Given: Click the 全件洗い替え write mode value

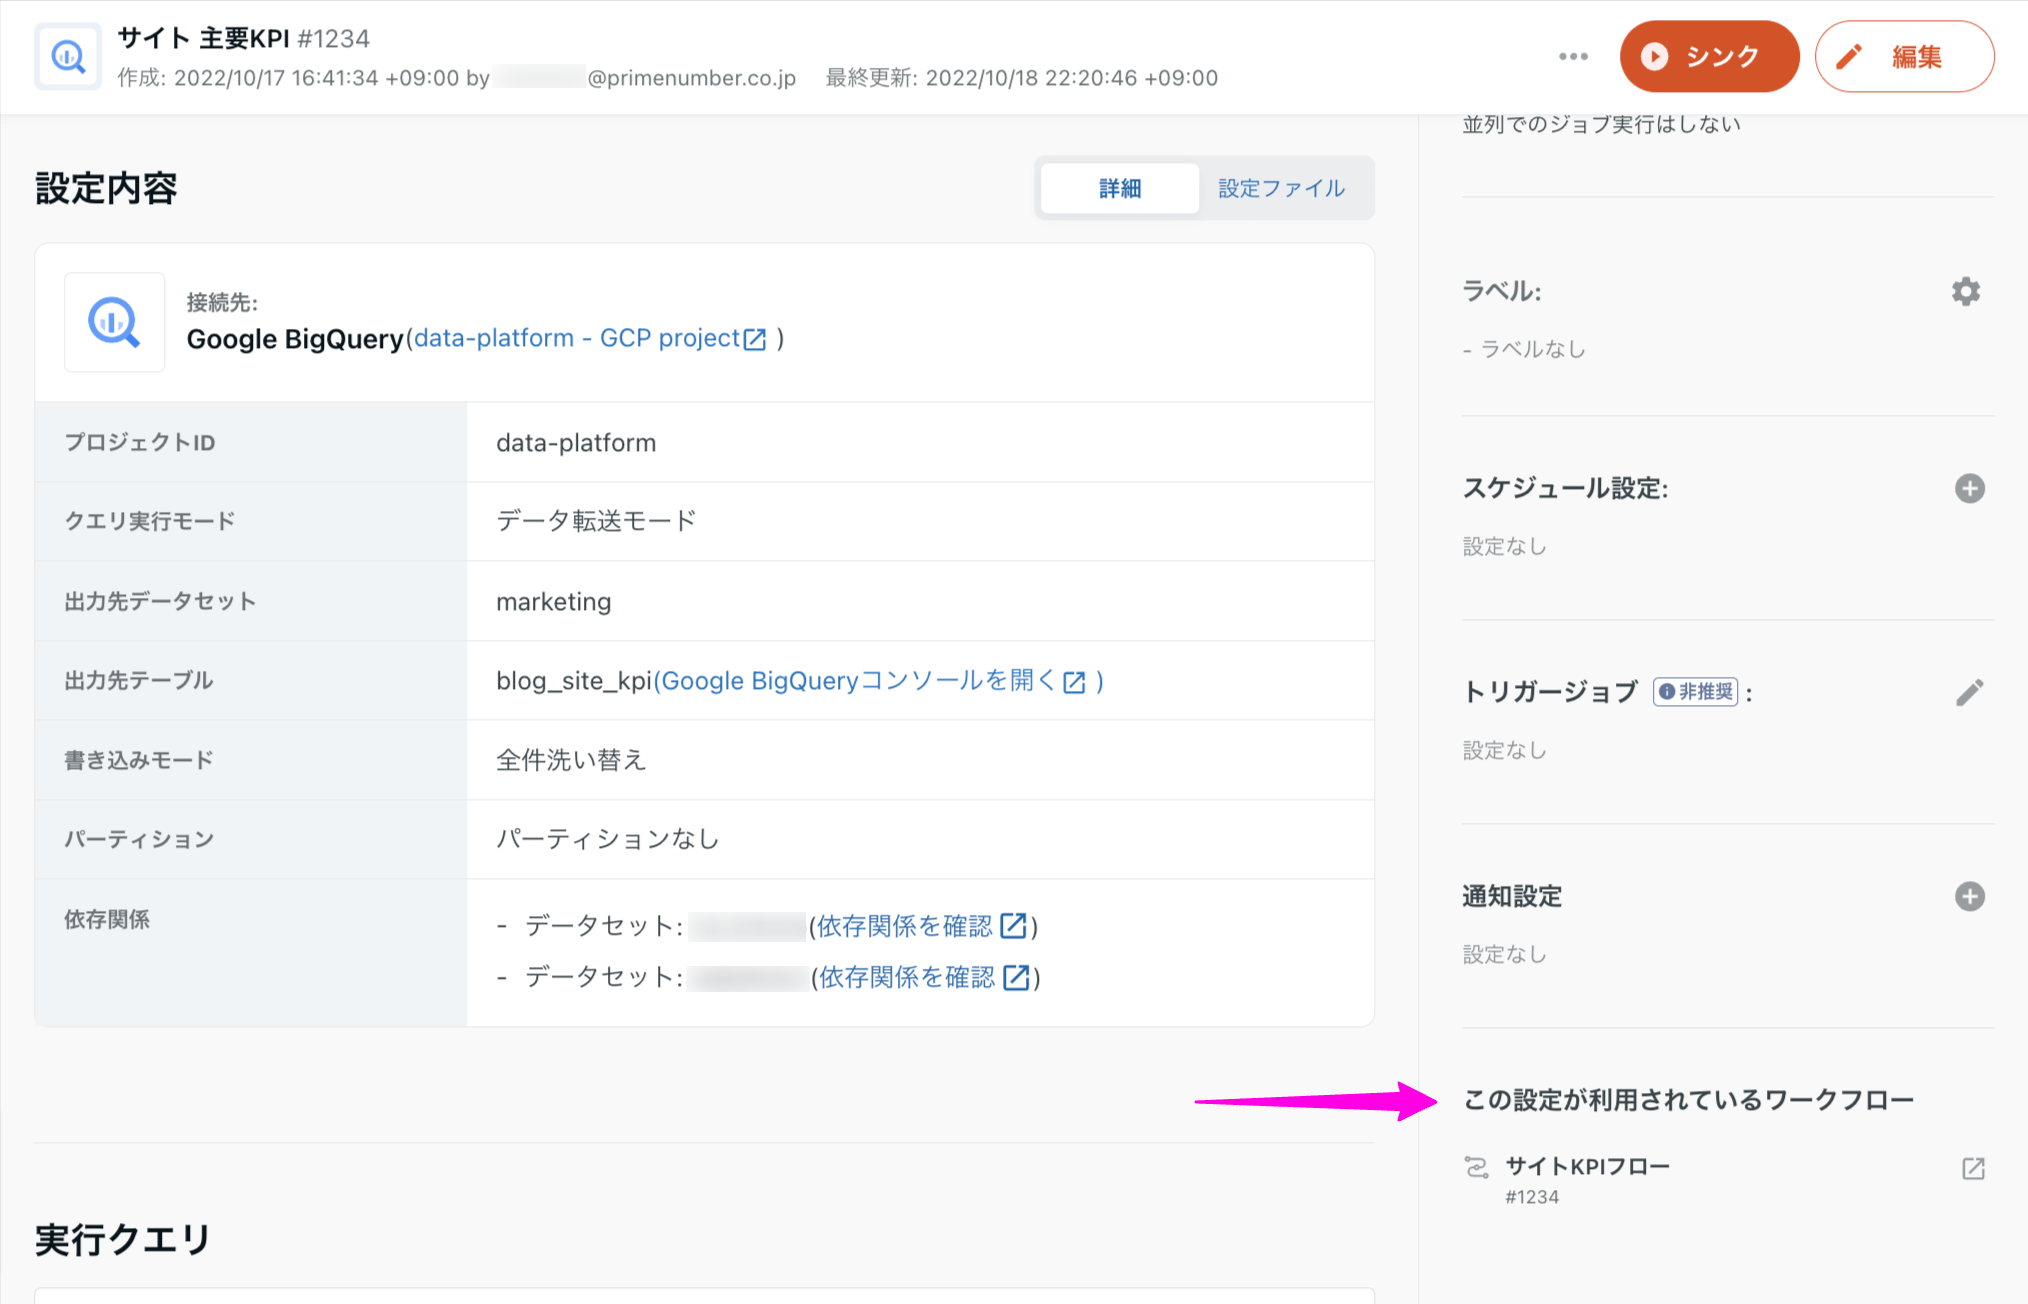Looking at the screenshot, I should coord(571,760).
